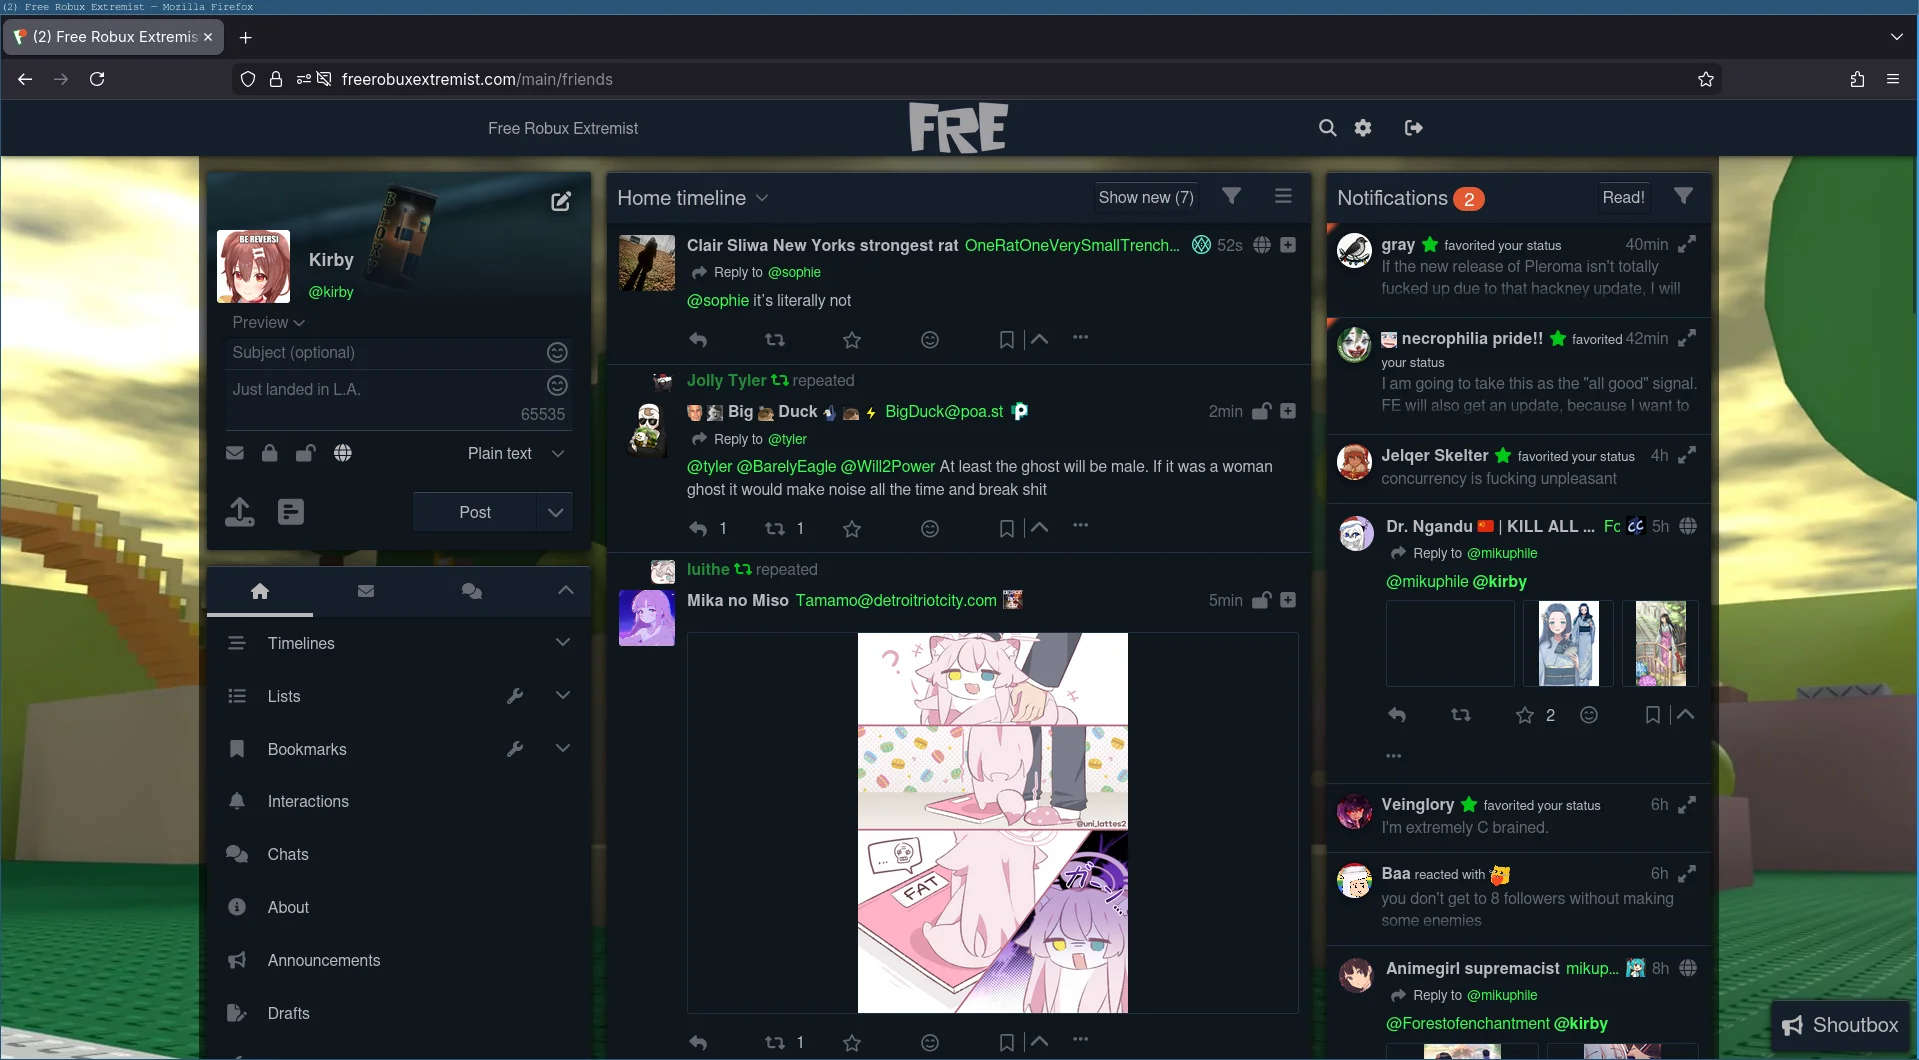Open Interactions in the sidebar menu
The image size is (1919, 1060).
(x=308, y=801)
